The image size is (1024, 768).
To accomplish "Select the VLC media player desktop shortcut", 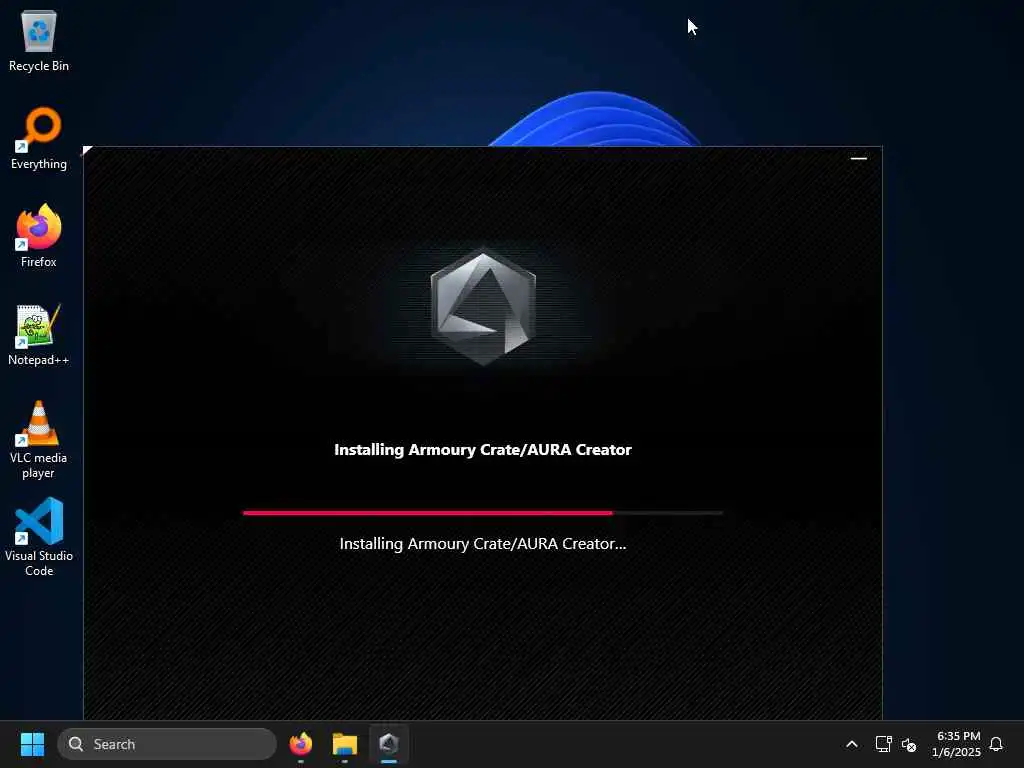I will pos(39,440).
